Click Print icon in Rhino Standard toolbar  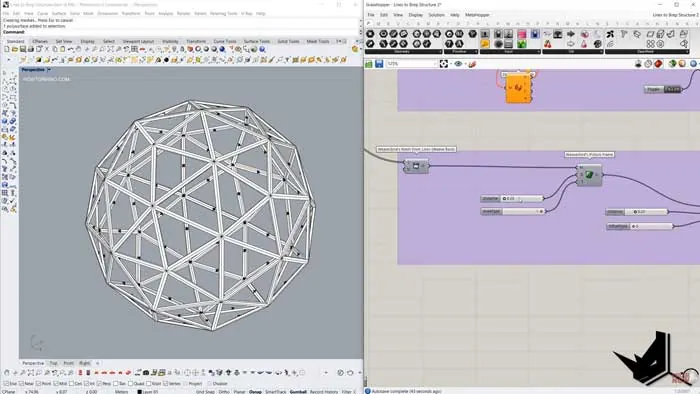click(31, 49)
